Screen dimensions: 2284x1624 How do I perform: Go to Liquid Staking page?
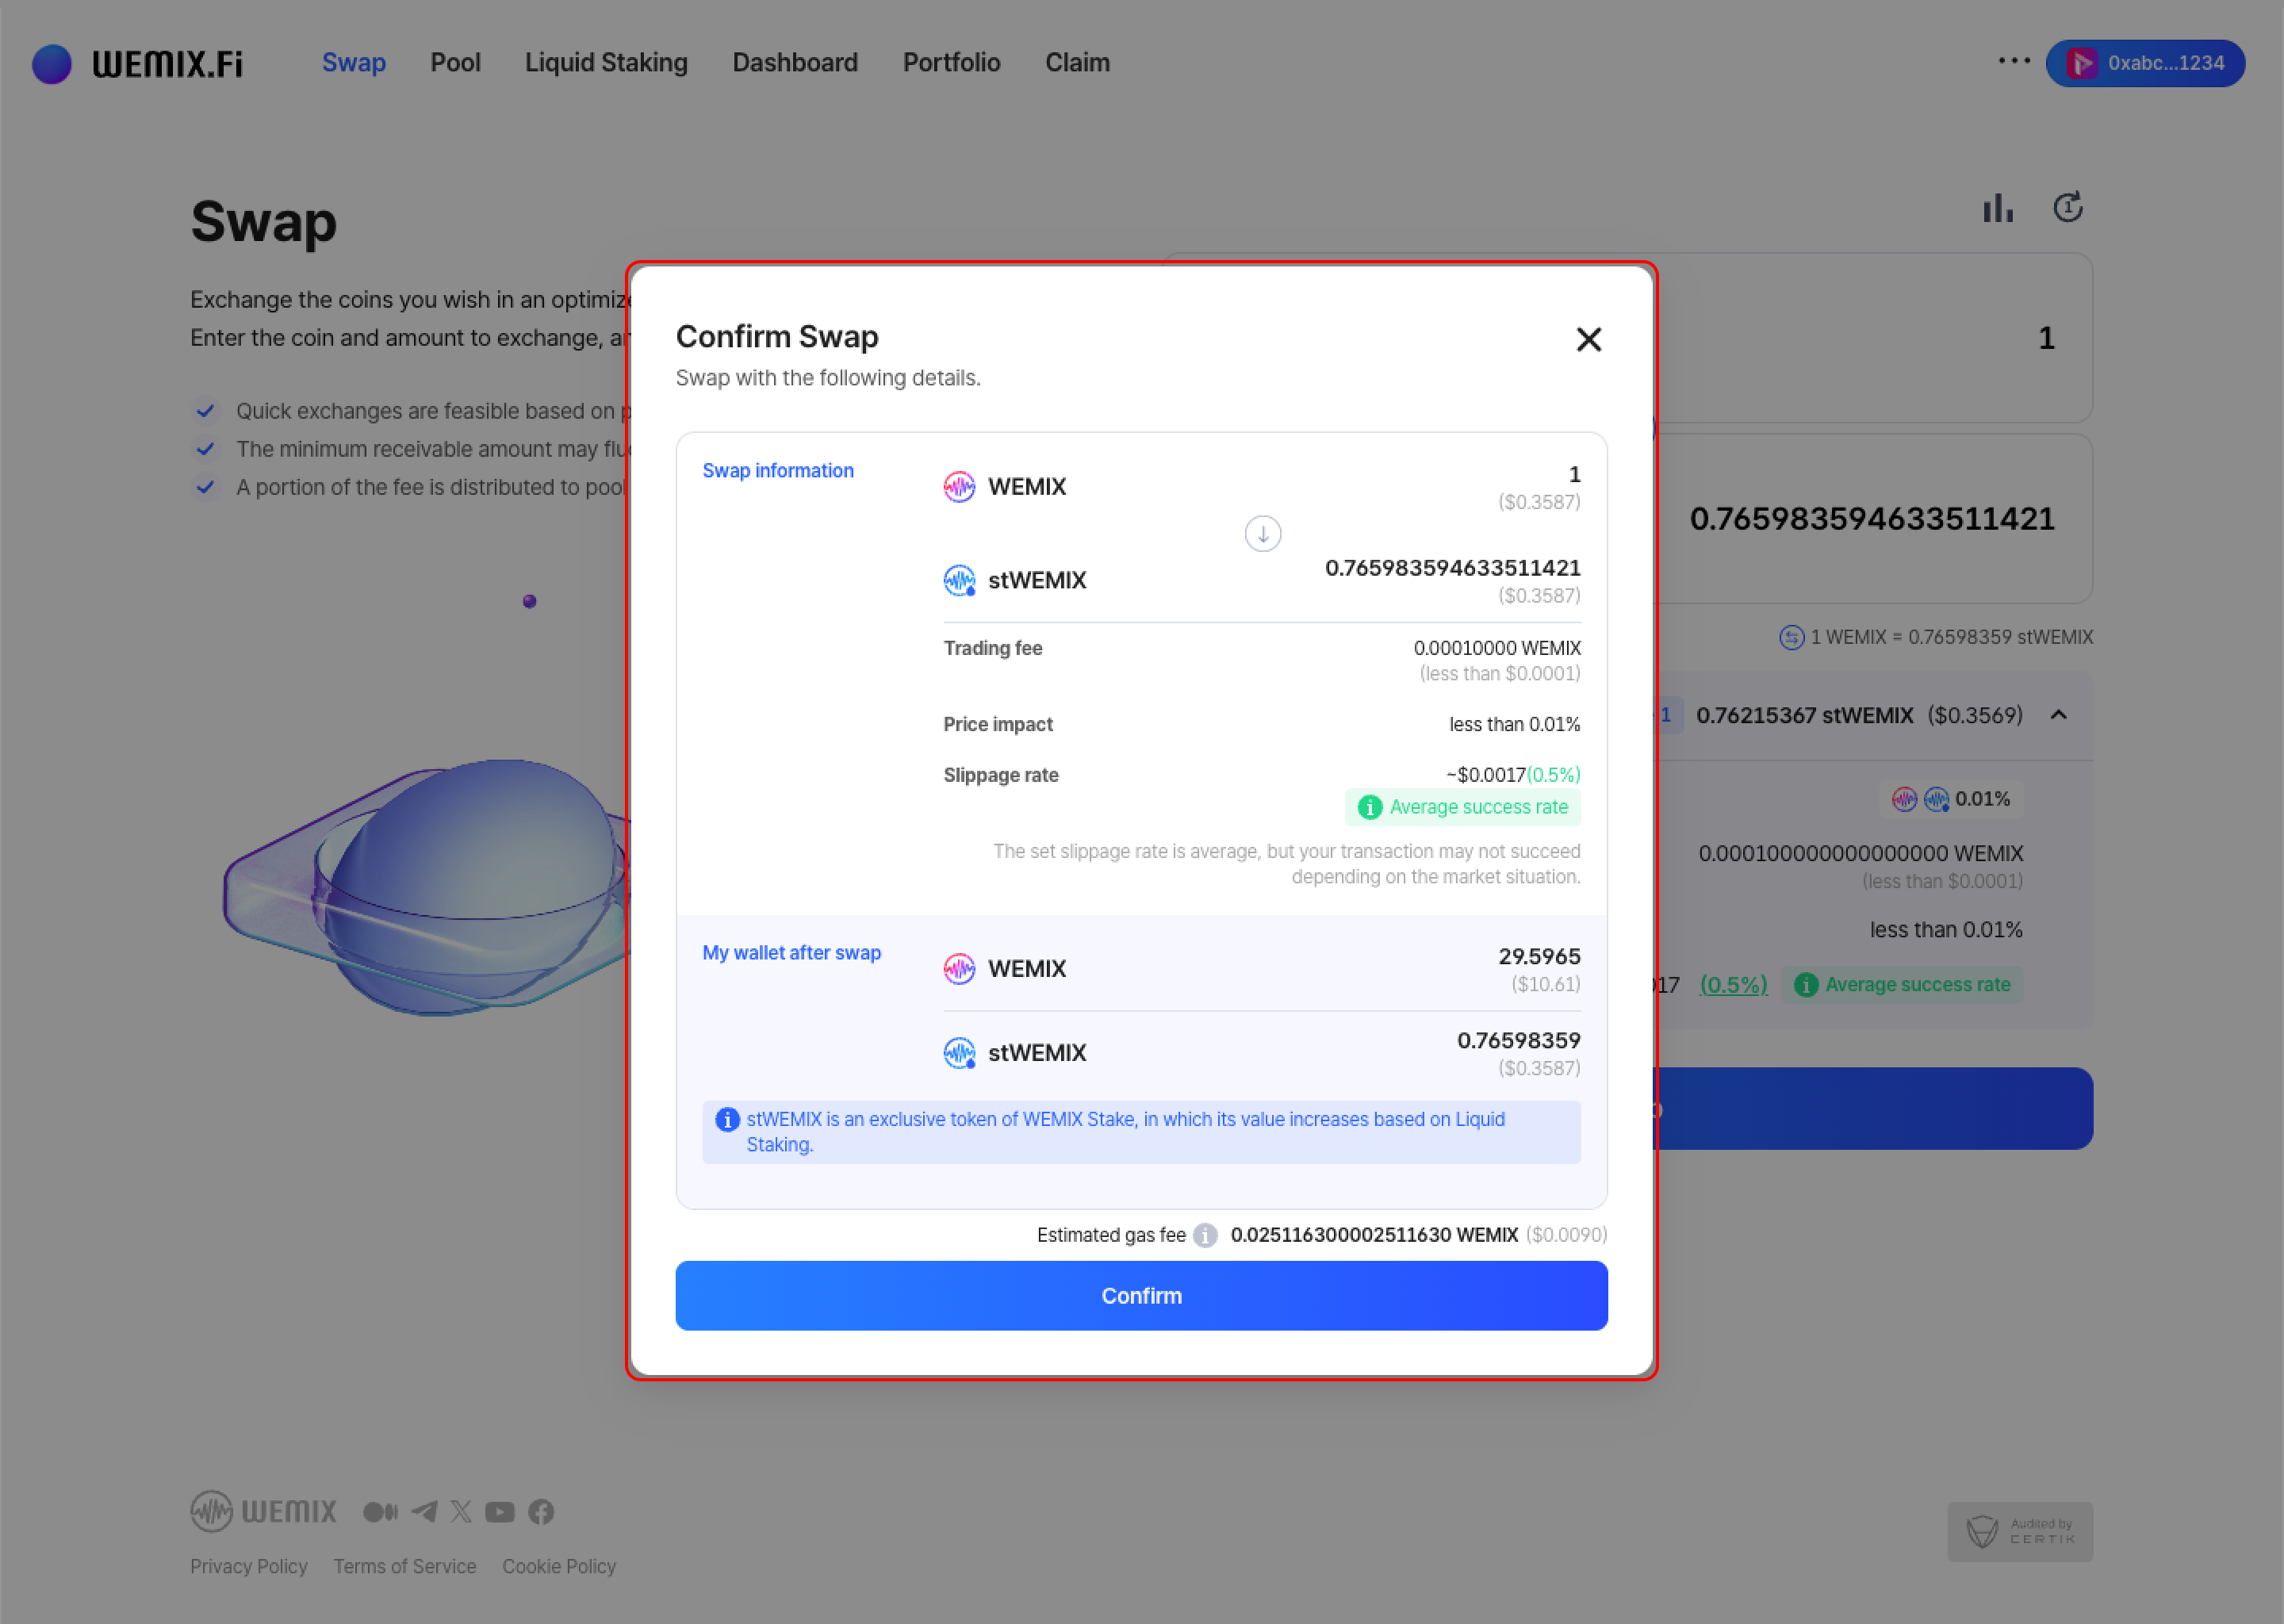(606, 63)
